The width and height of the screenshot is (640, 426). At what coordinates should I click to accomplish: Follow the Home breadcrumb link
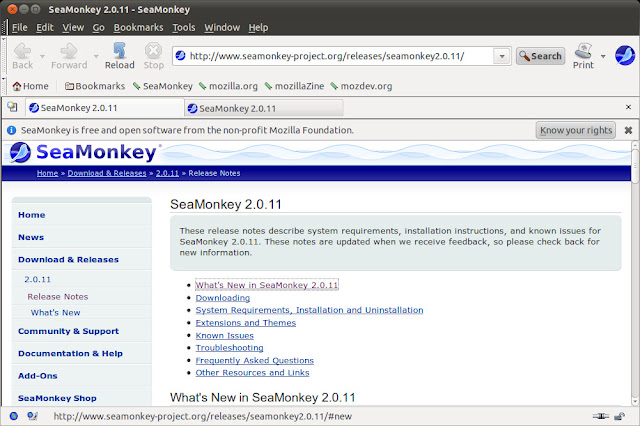[x=47, y=173]
